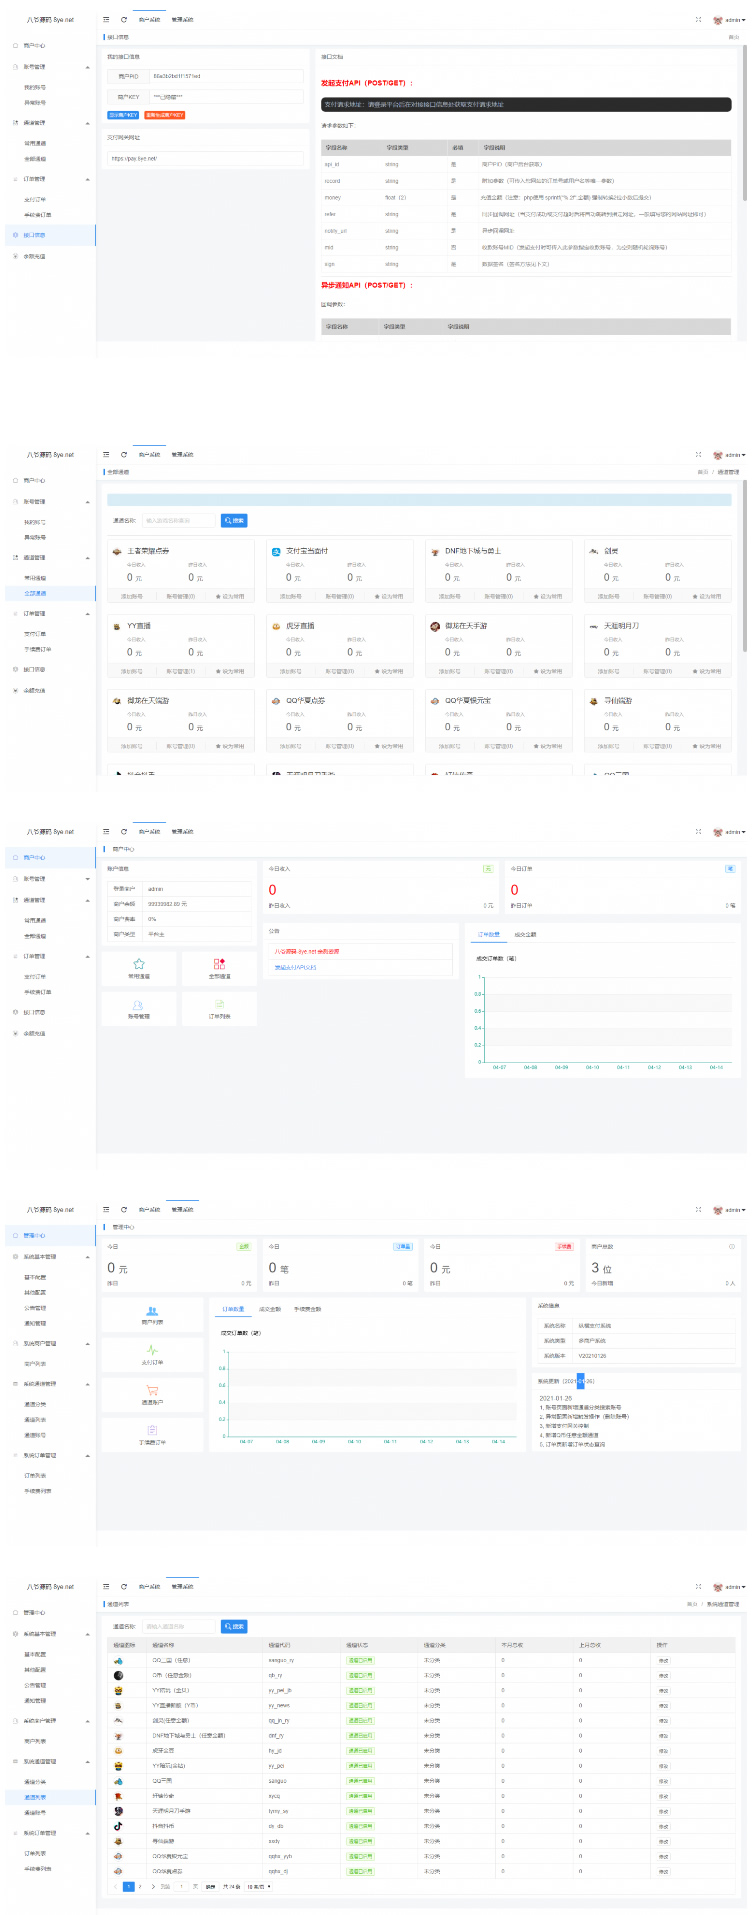The image size is (754, 1915).
Task: Collapse 系统订单管理 in the 通道列表 page sidebar
Action: [87, 1833]
